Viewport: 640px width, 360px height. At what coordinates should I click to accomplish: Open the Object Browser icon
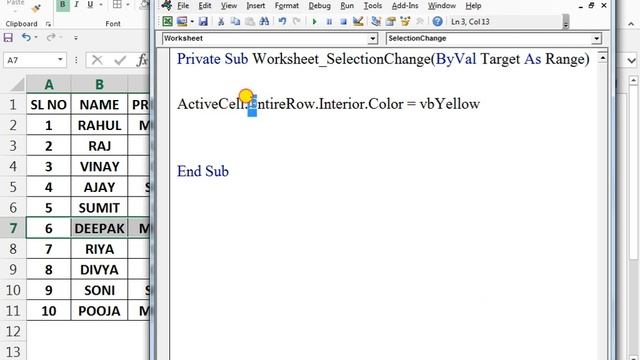point(405,22)
